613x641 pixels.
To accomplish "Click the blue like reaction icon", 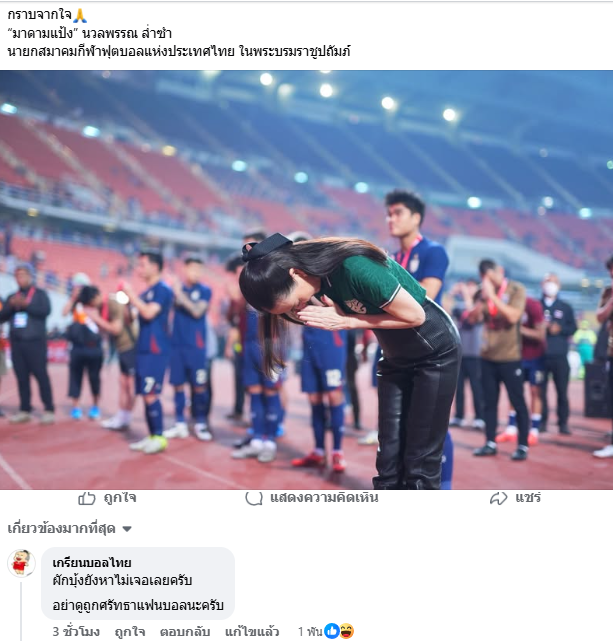I will pos(331,631).
